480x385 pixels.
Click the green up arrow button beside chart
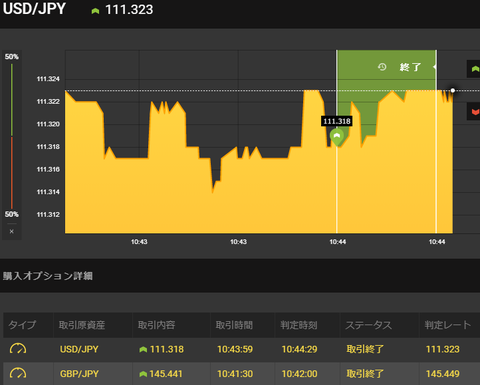(x=474, y=69)
